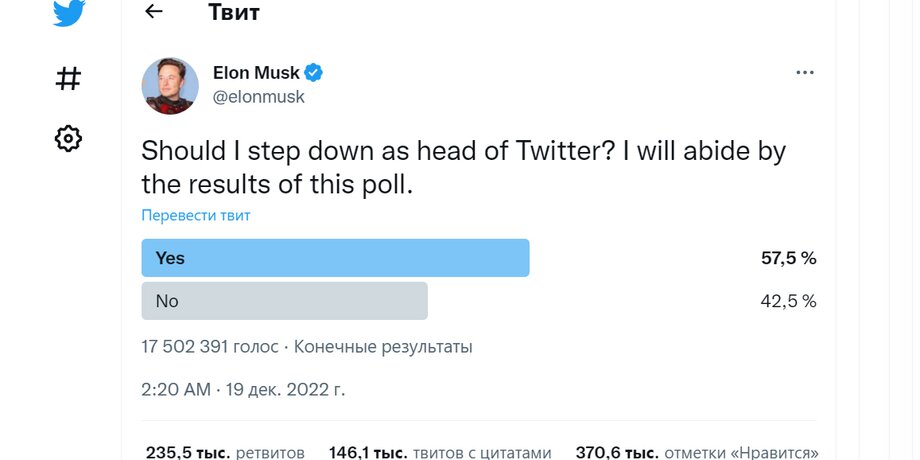Open the three-dot tweet options menu
Screen dimensions: 920x460
(x=805, y=73)
